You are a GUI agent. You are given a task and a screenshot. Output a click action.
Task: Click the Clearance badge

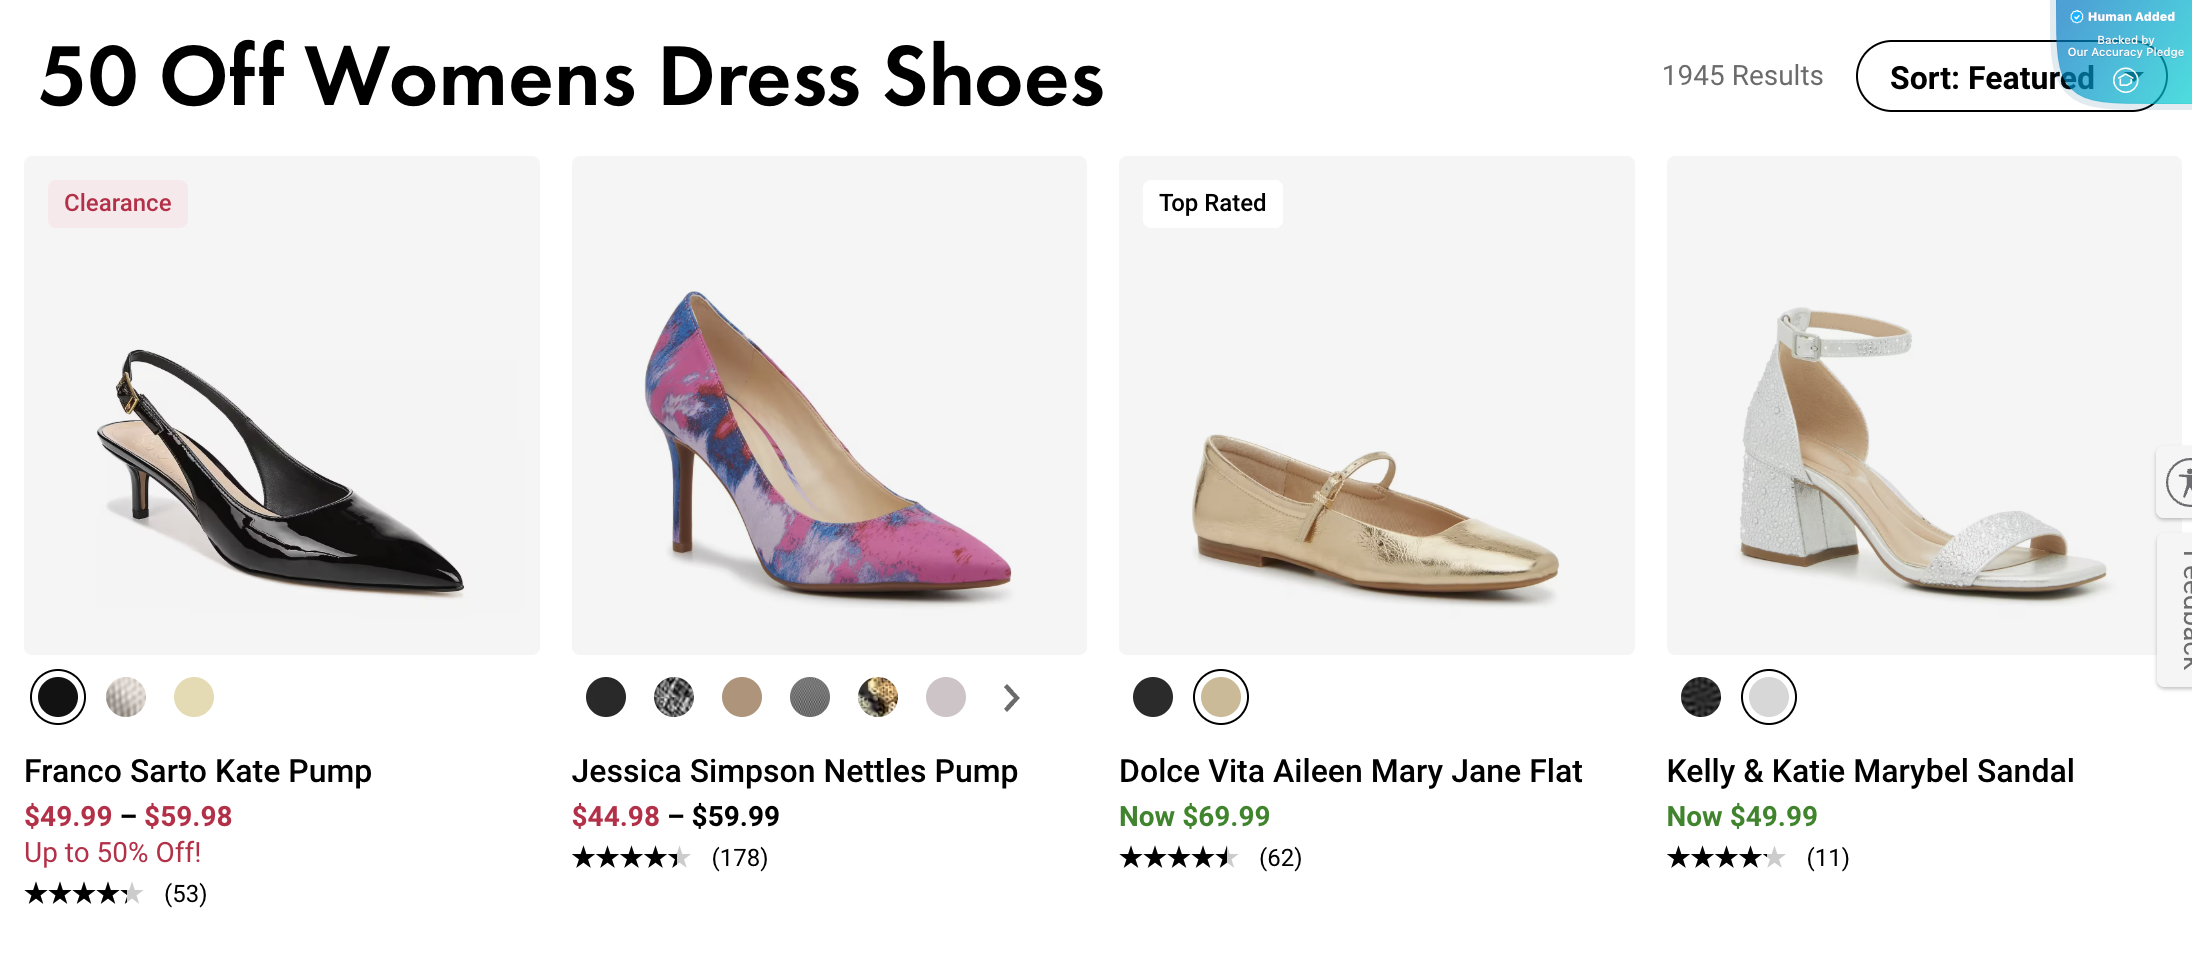pyautogui.click(x=117, y=203)
